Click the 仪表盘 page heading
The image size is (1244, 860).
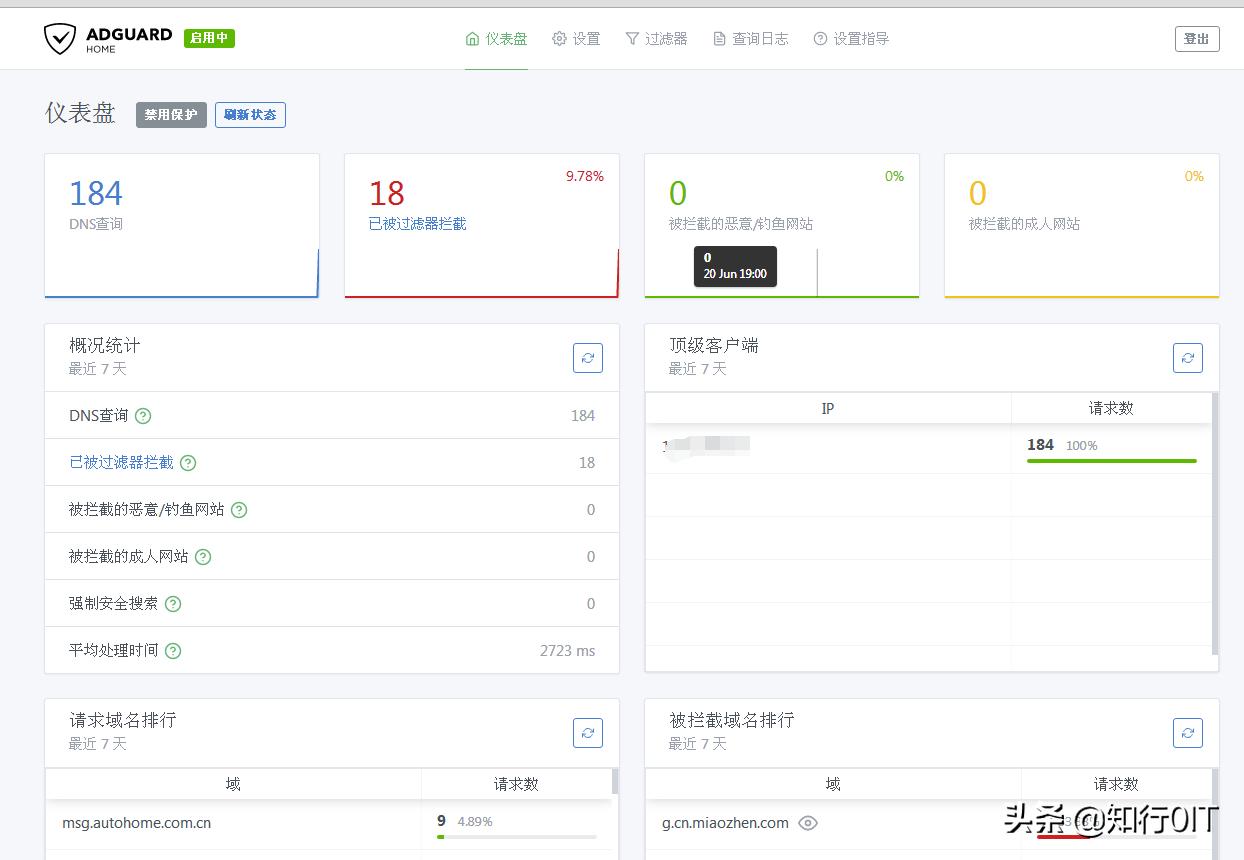(x=80, y=113)
